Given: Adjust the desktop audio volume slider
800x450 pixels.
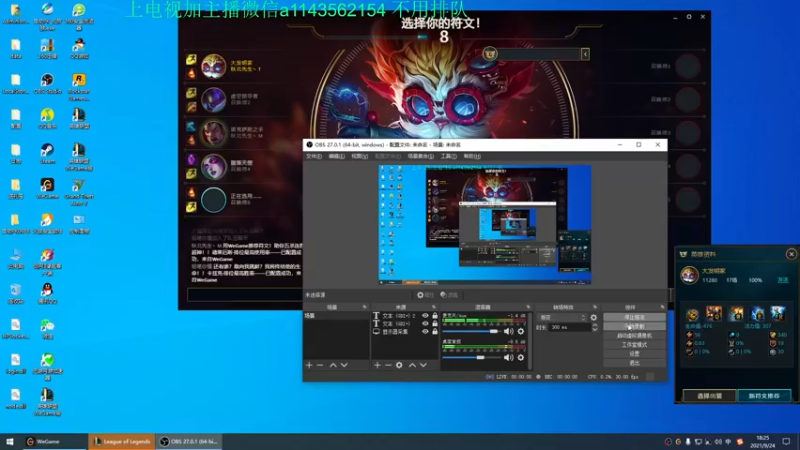Looking at the screenshot, I should pos(470,358).
